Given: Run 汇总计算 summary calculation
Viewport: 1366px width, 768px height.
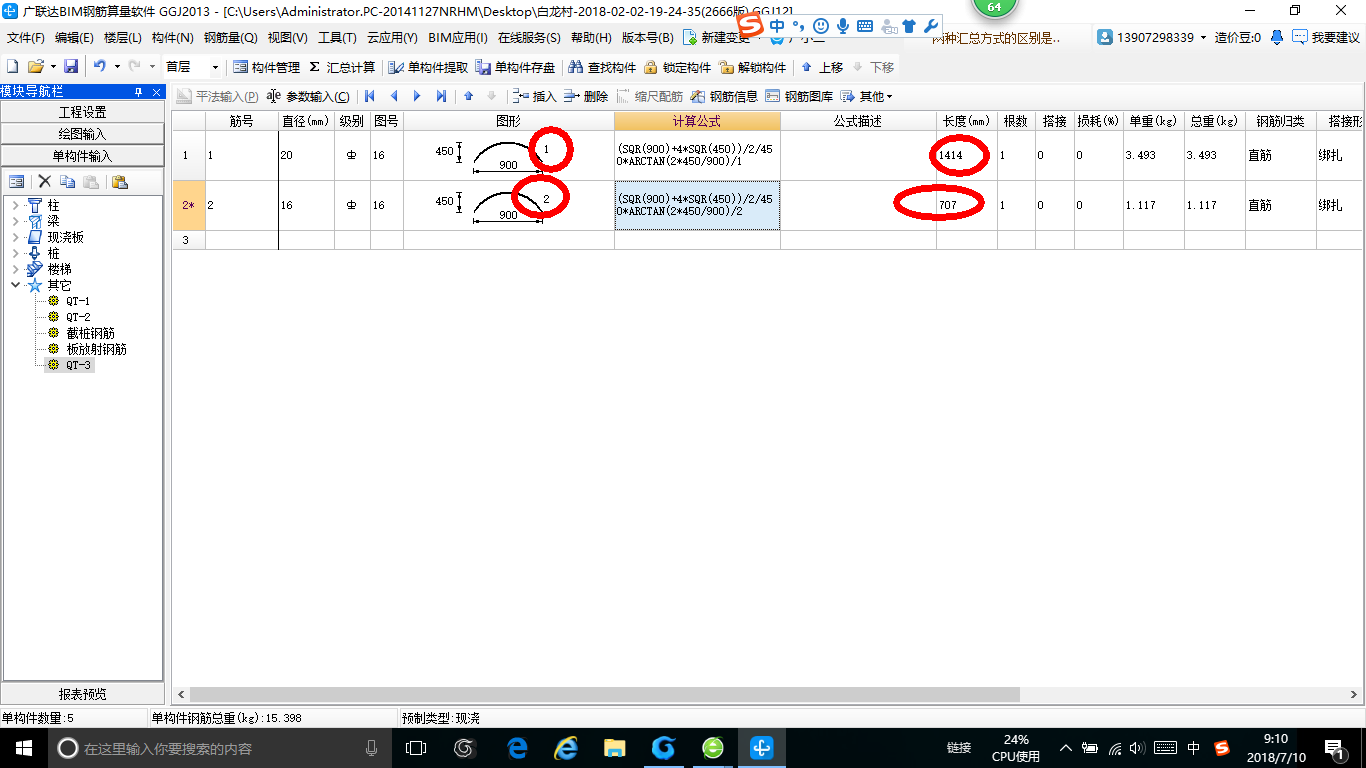Looking at the screenshot, I should coord(342,67).
